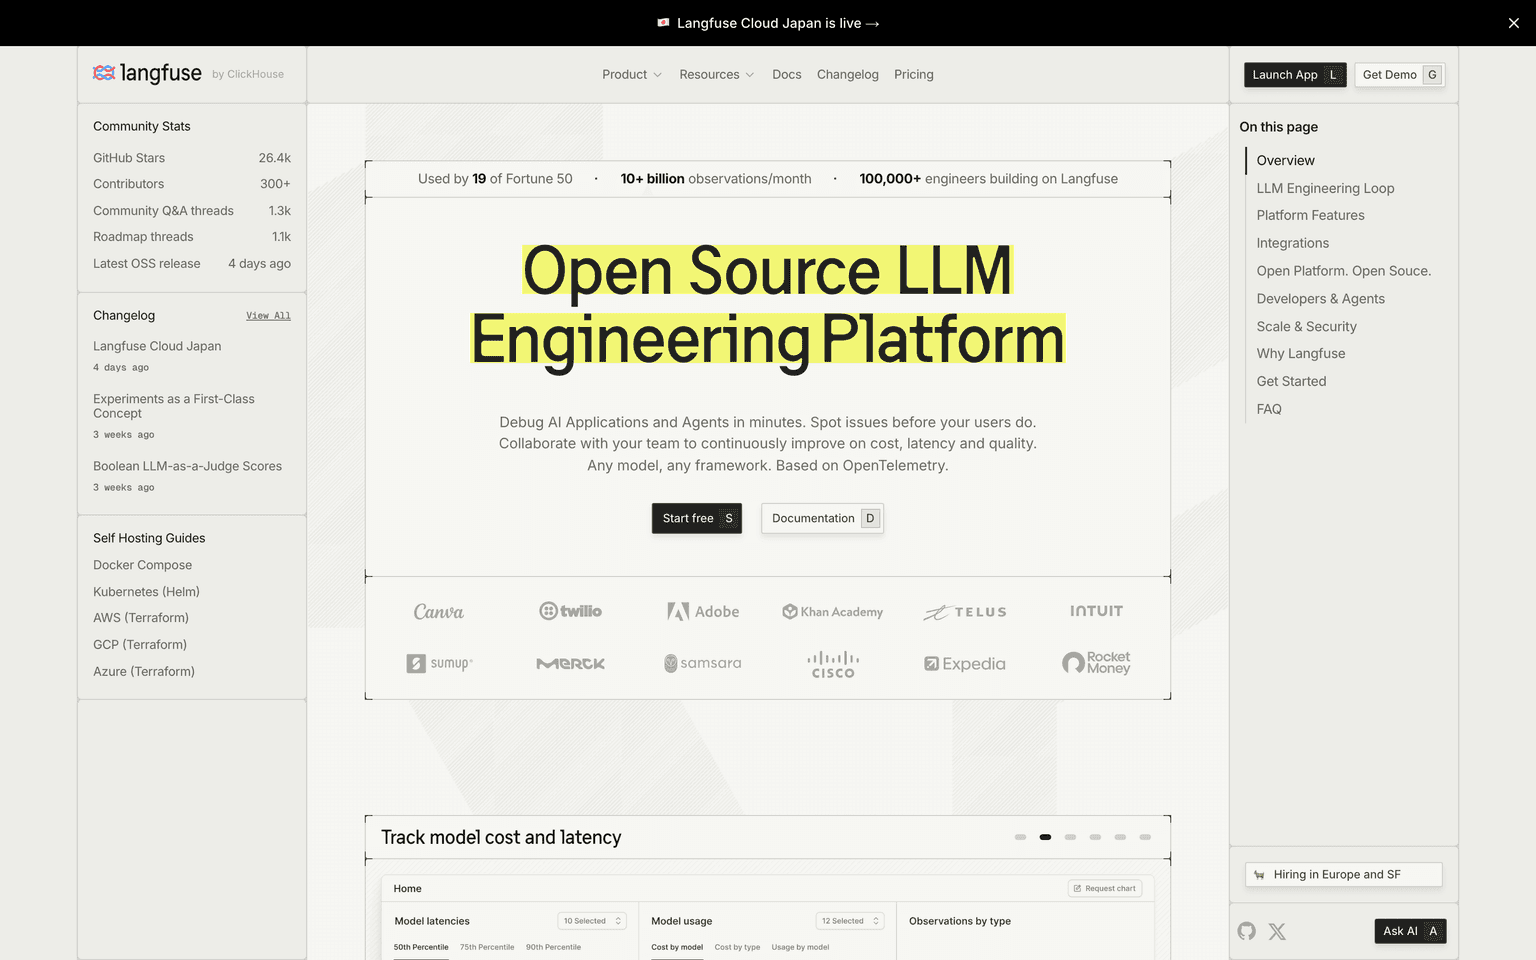Select the active second carousel dot
Screen dimensions: 1536x960
[1045, 837]
